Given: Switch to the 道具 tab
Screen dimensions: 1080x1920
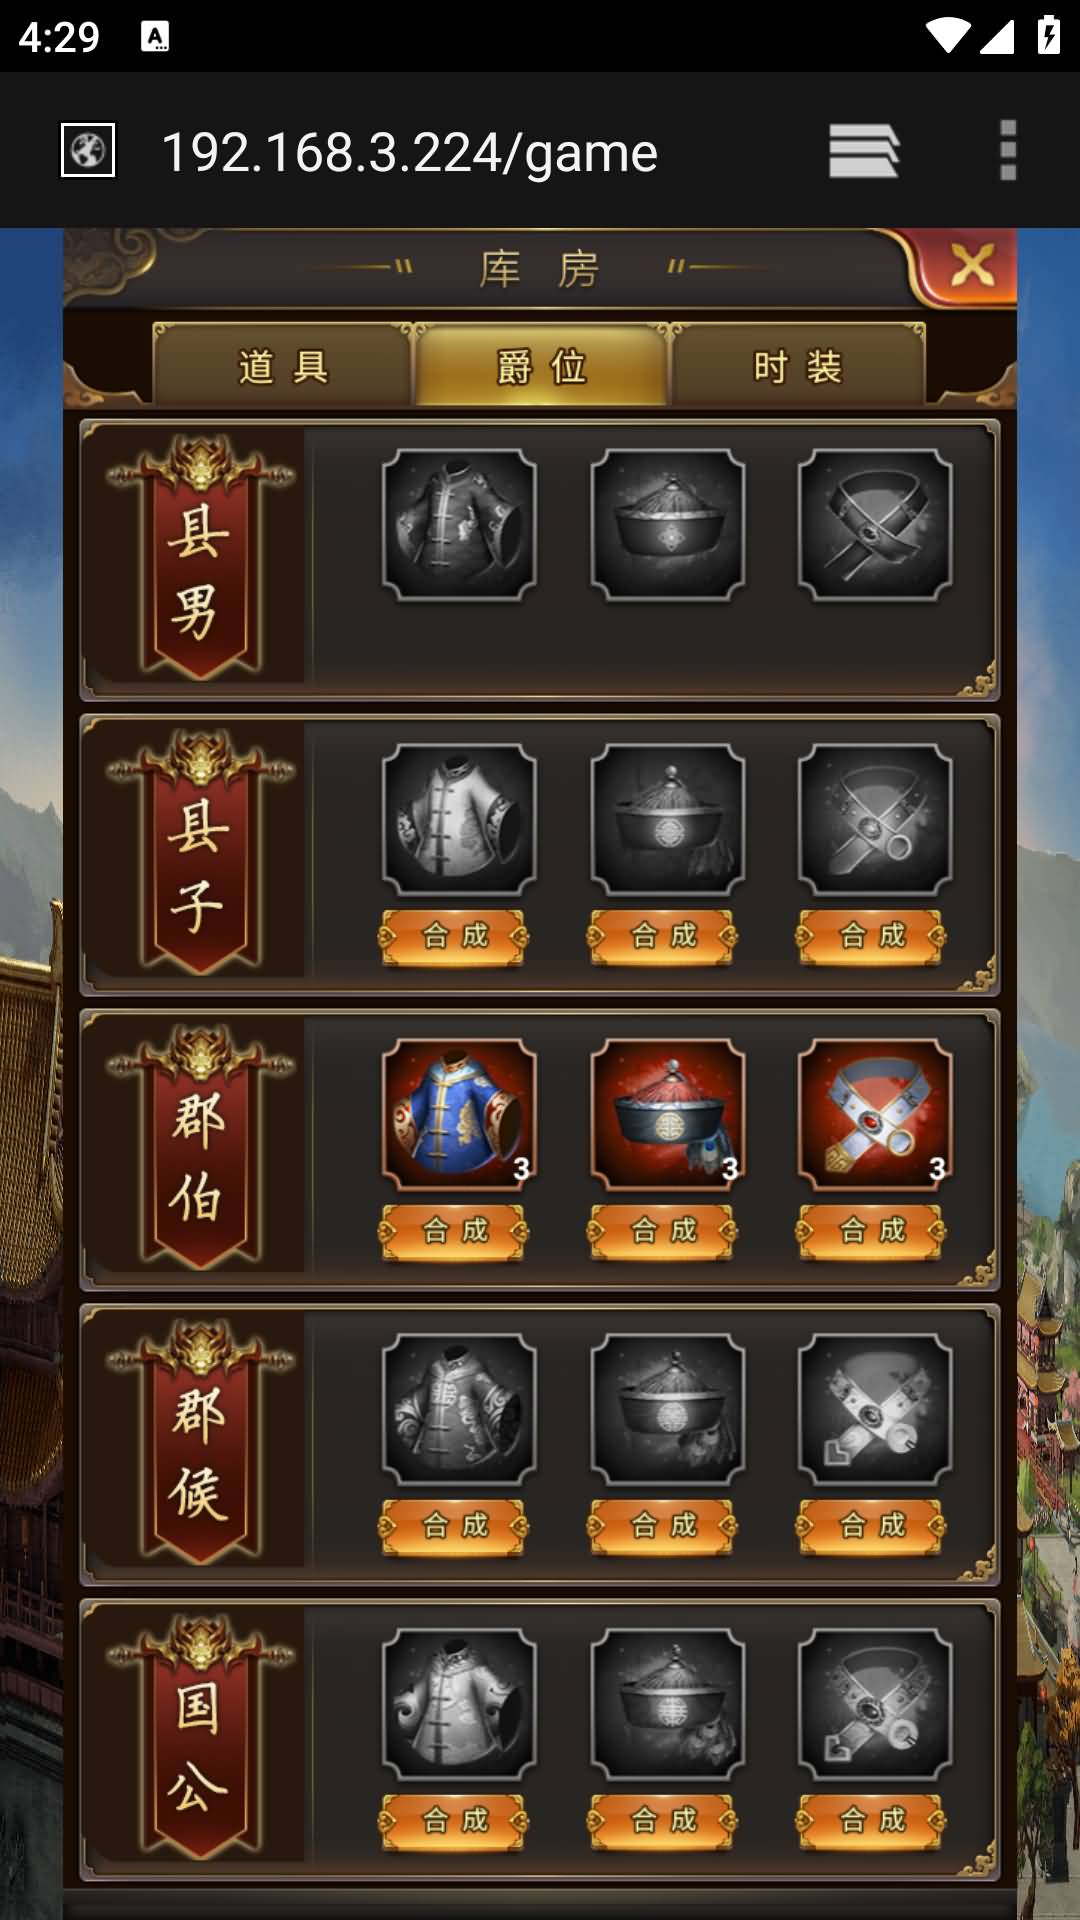Looking at the screenshot, I should [283, 366].
